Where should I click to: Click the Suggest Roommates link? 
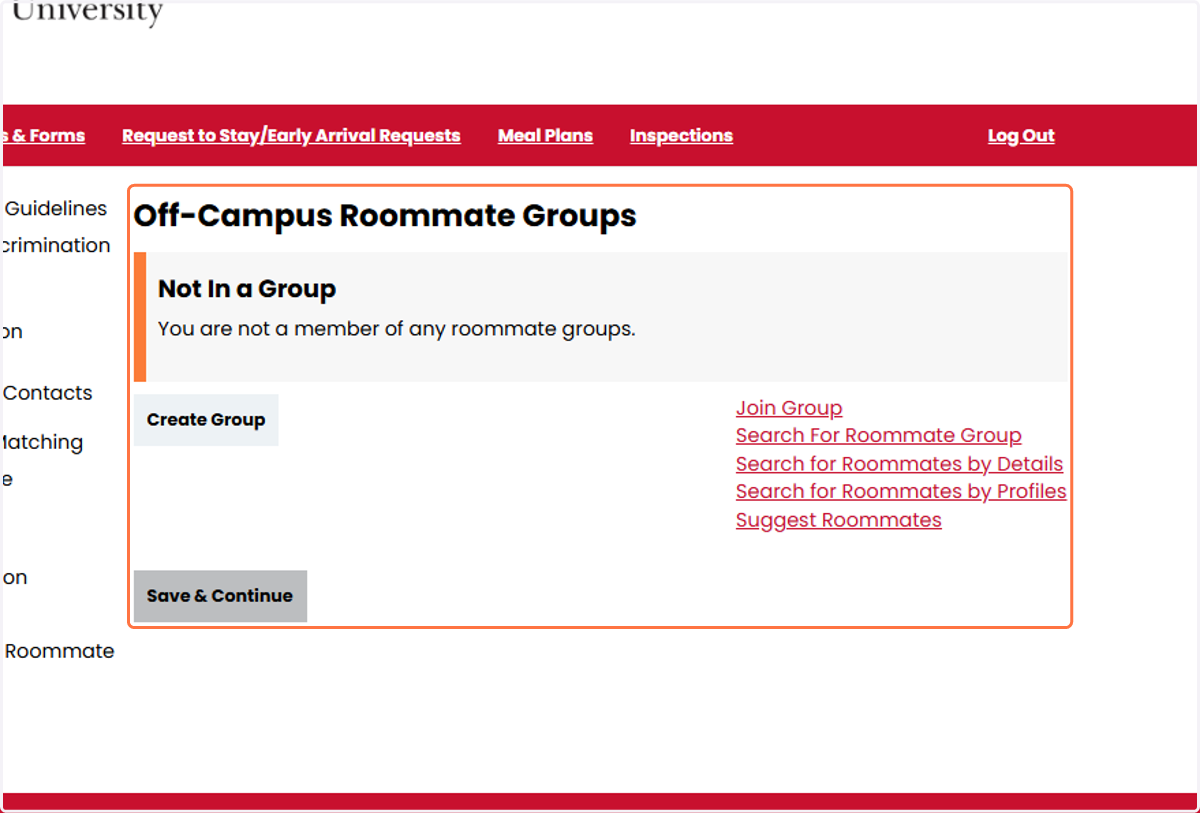[839, 520]
